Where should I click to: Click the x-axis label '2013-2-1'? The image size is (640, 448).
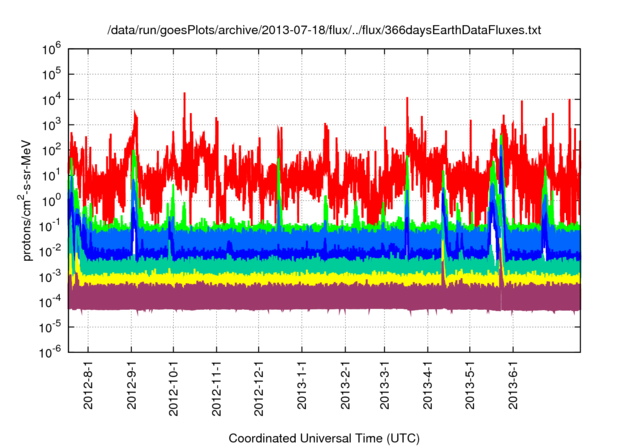345,387
